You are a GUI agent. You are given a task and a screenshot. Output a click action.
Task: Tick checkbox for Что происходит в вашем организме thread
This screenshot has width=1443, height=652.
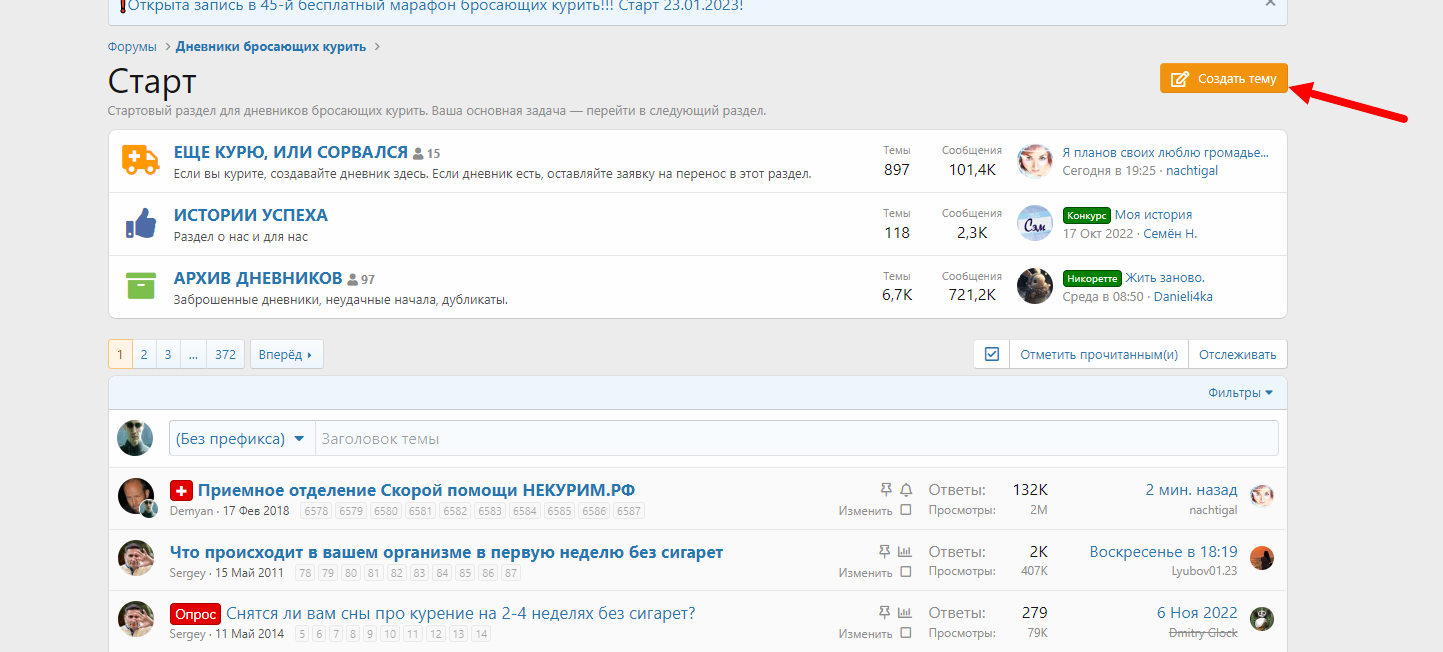coord(906,572)
